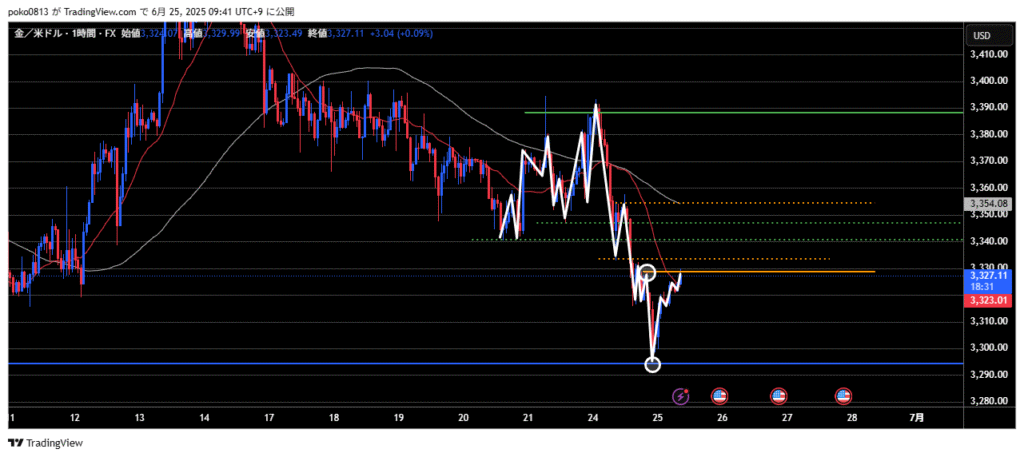Click the purple lightning event icon
The width and height of the screenshot is (1024, 457).
point(681,397)
